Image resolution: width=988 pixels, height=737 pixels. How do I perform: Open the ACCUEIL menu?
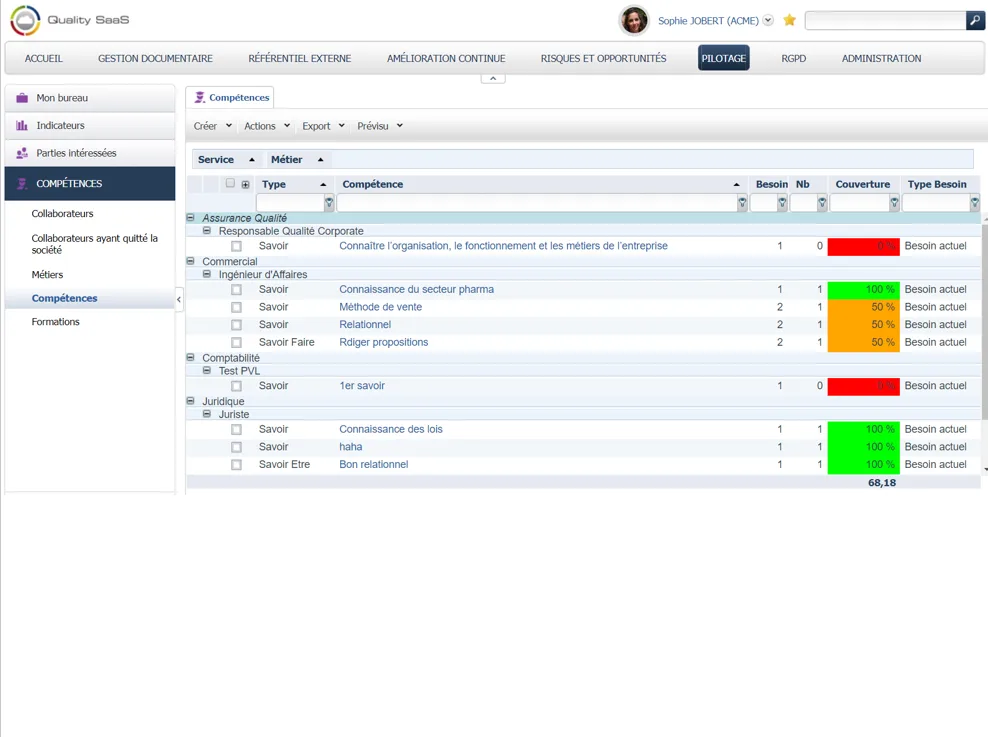(43, 59)
